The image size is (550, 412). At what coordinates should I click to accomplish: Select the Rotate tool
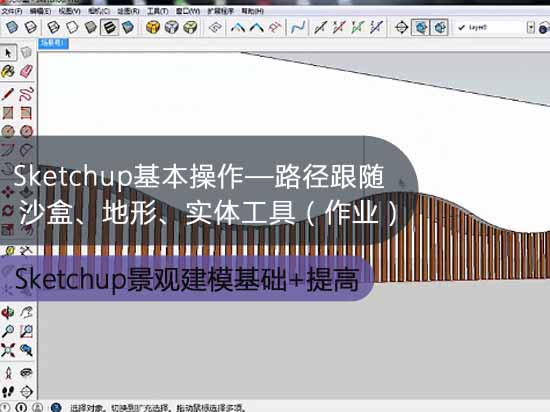coord(8,210)
